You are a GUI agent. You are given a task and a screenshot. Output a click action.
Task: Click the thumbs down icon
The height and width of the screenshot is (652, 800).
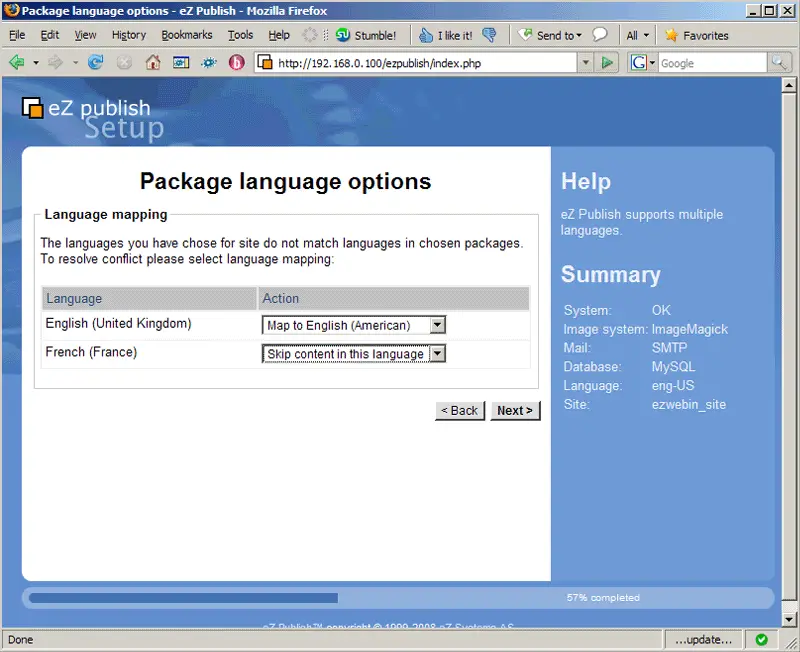(x=489, y=35)
